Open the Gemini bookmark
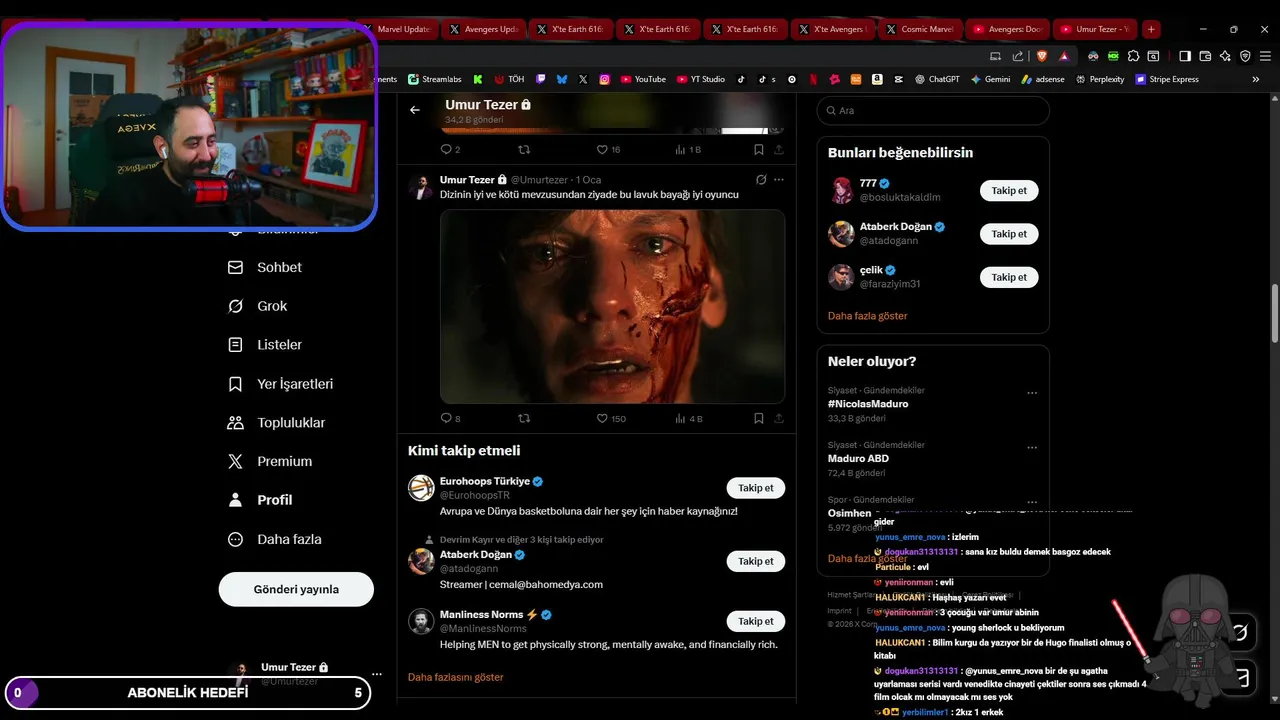Screen dimensions: 1280x720 [x=990, y=79]
